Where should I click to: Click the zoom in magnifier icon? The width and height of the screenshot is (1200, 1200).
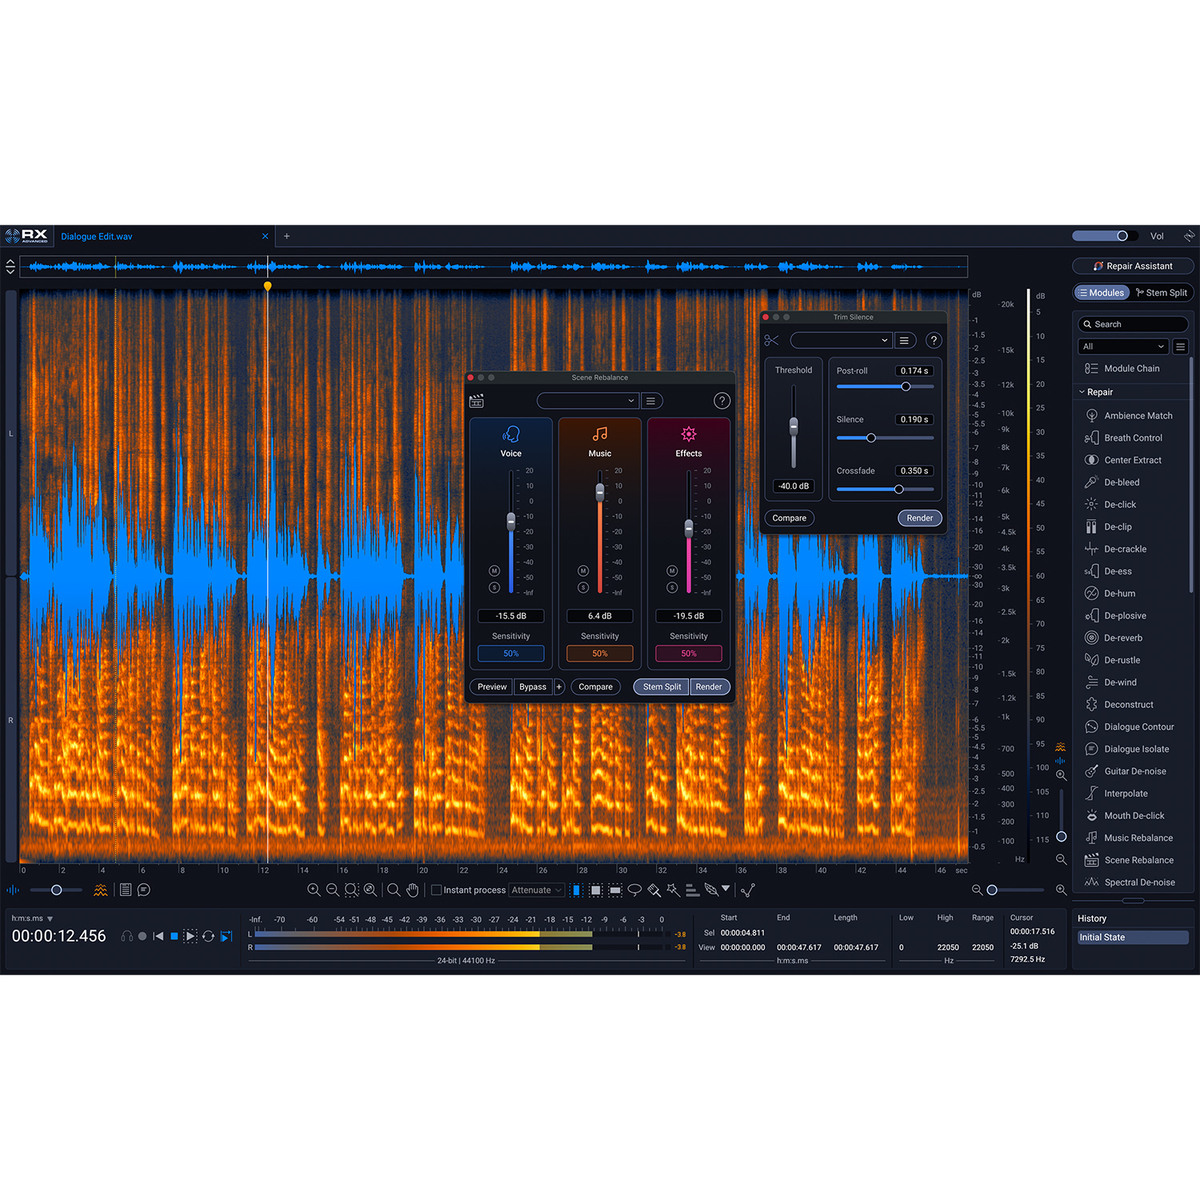314,890
